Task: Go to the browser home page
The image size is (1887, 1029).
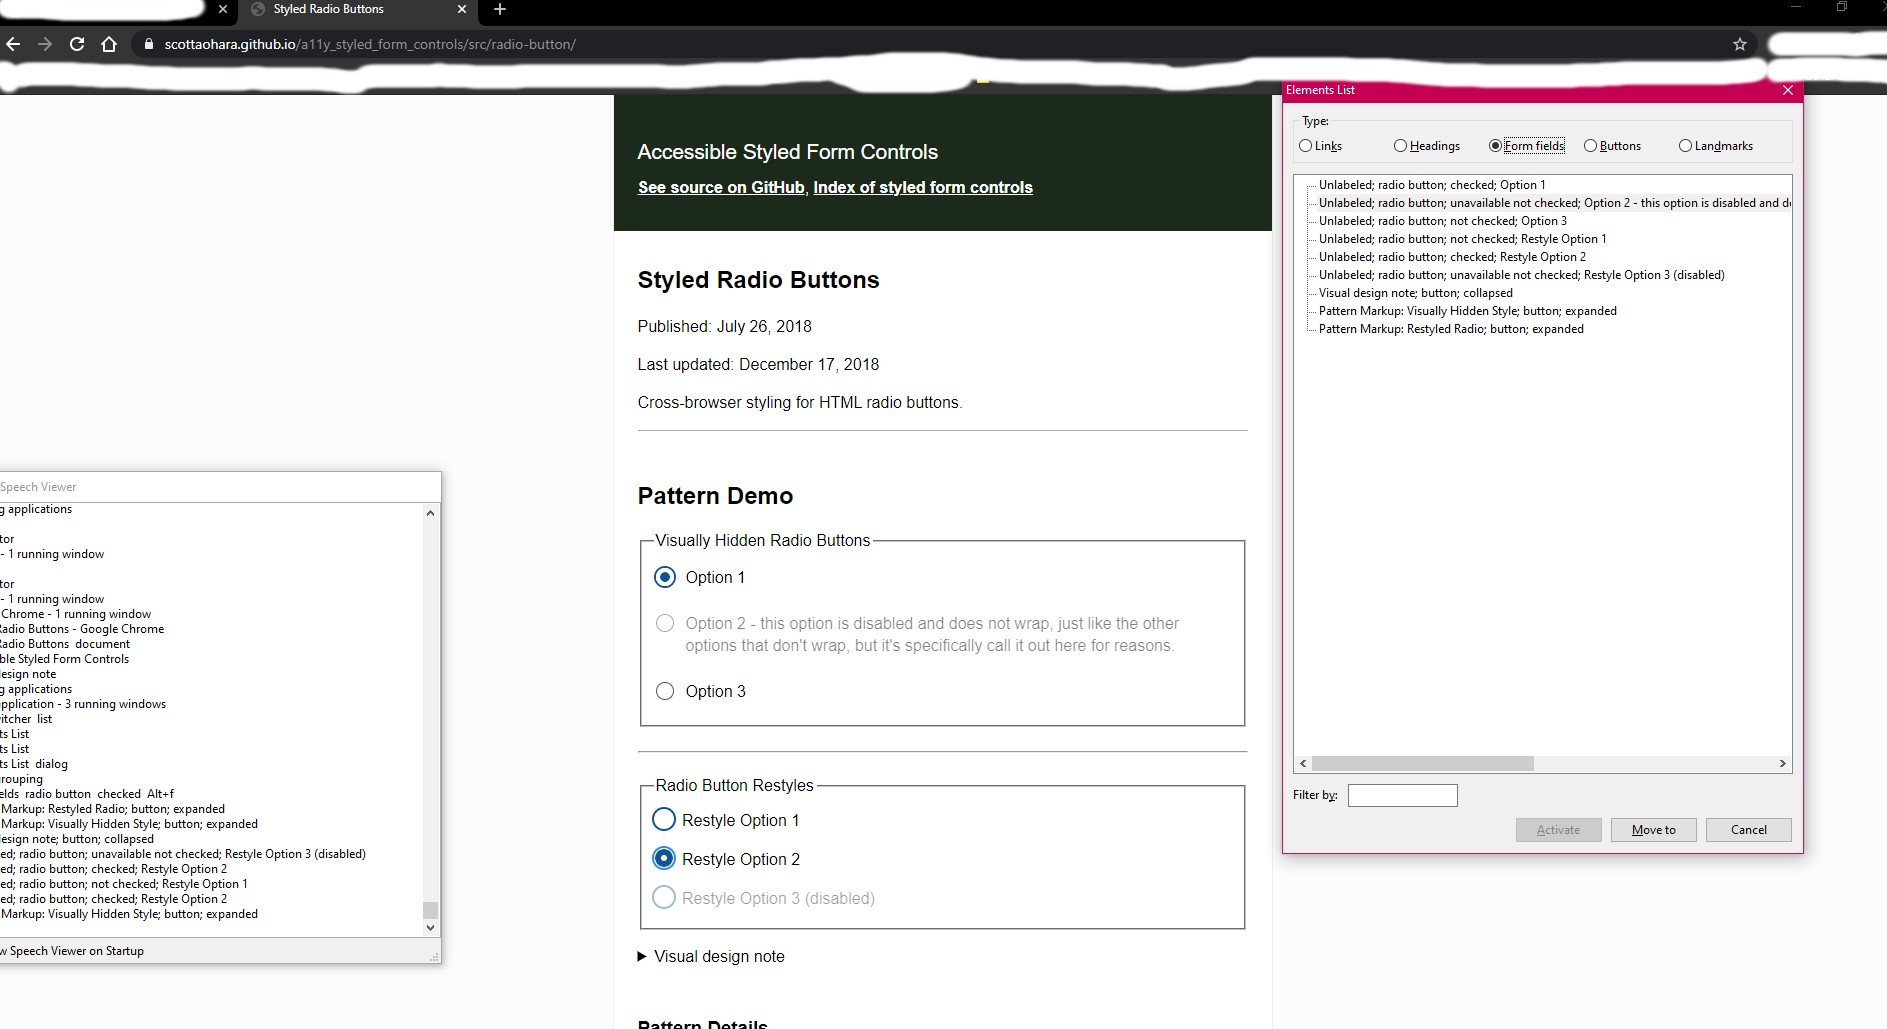Action: 110,44
